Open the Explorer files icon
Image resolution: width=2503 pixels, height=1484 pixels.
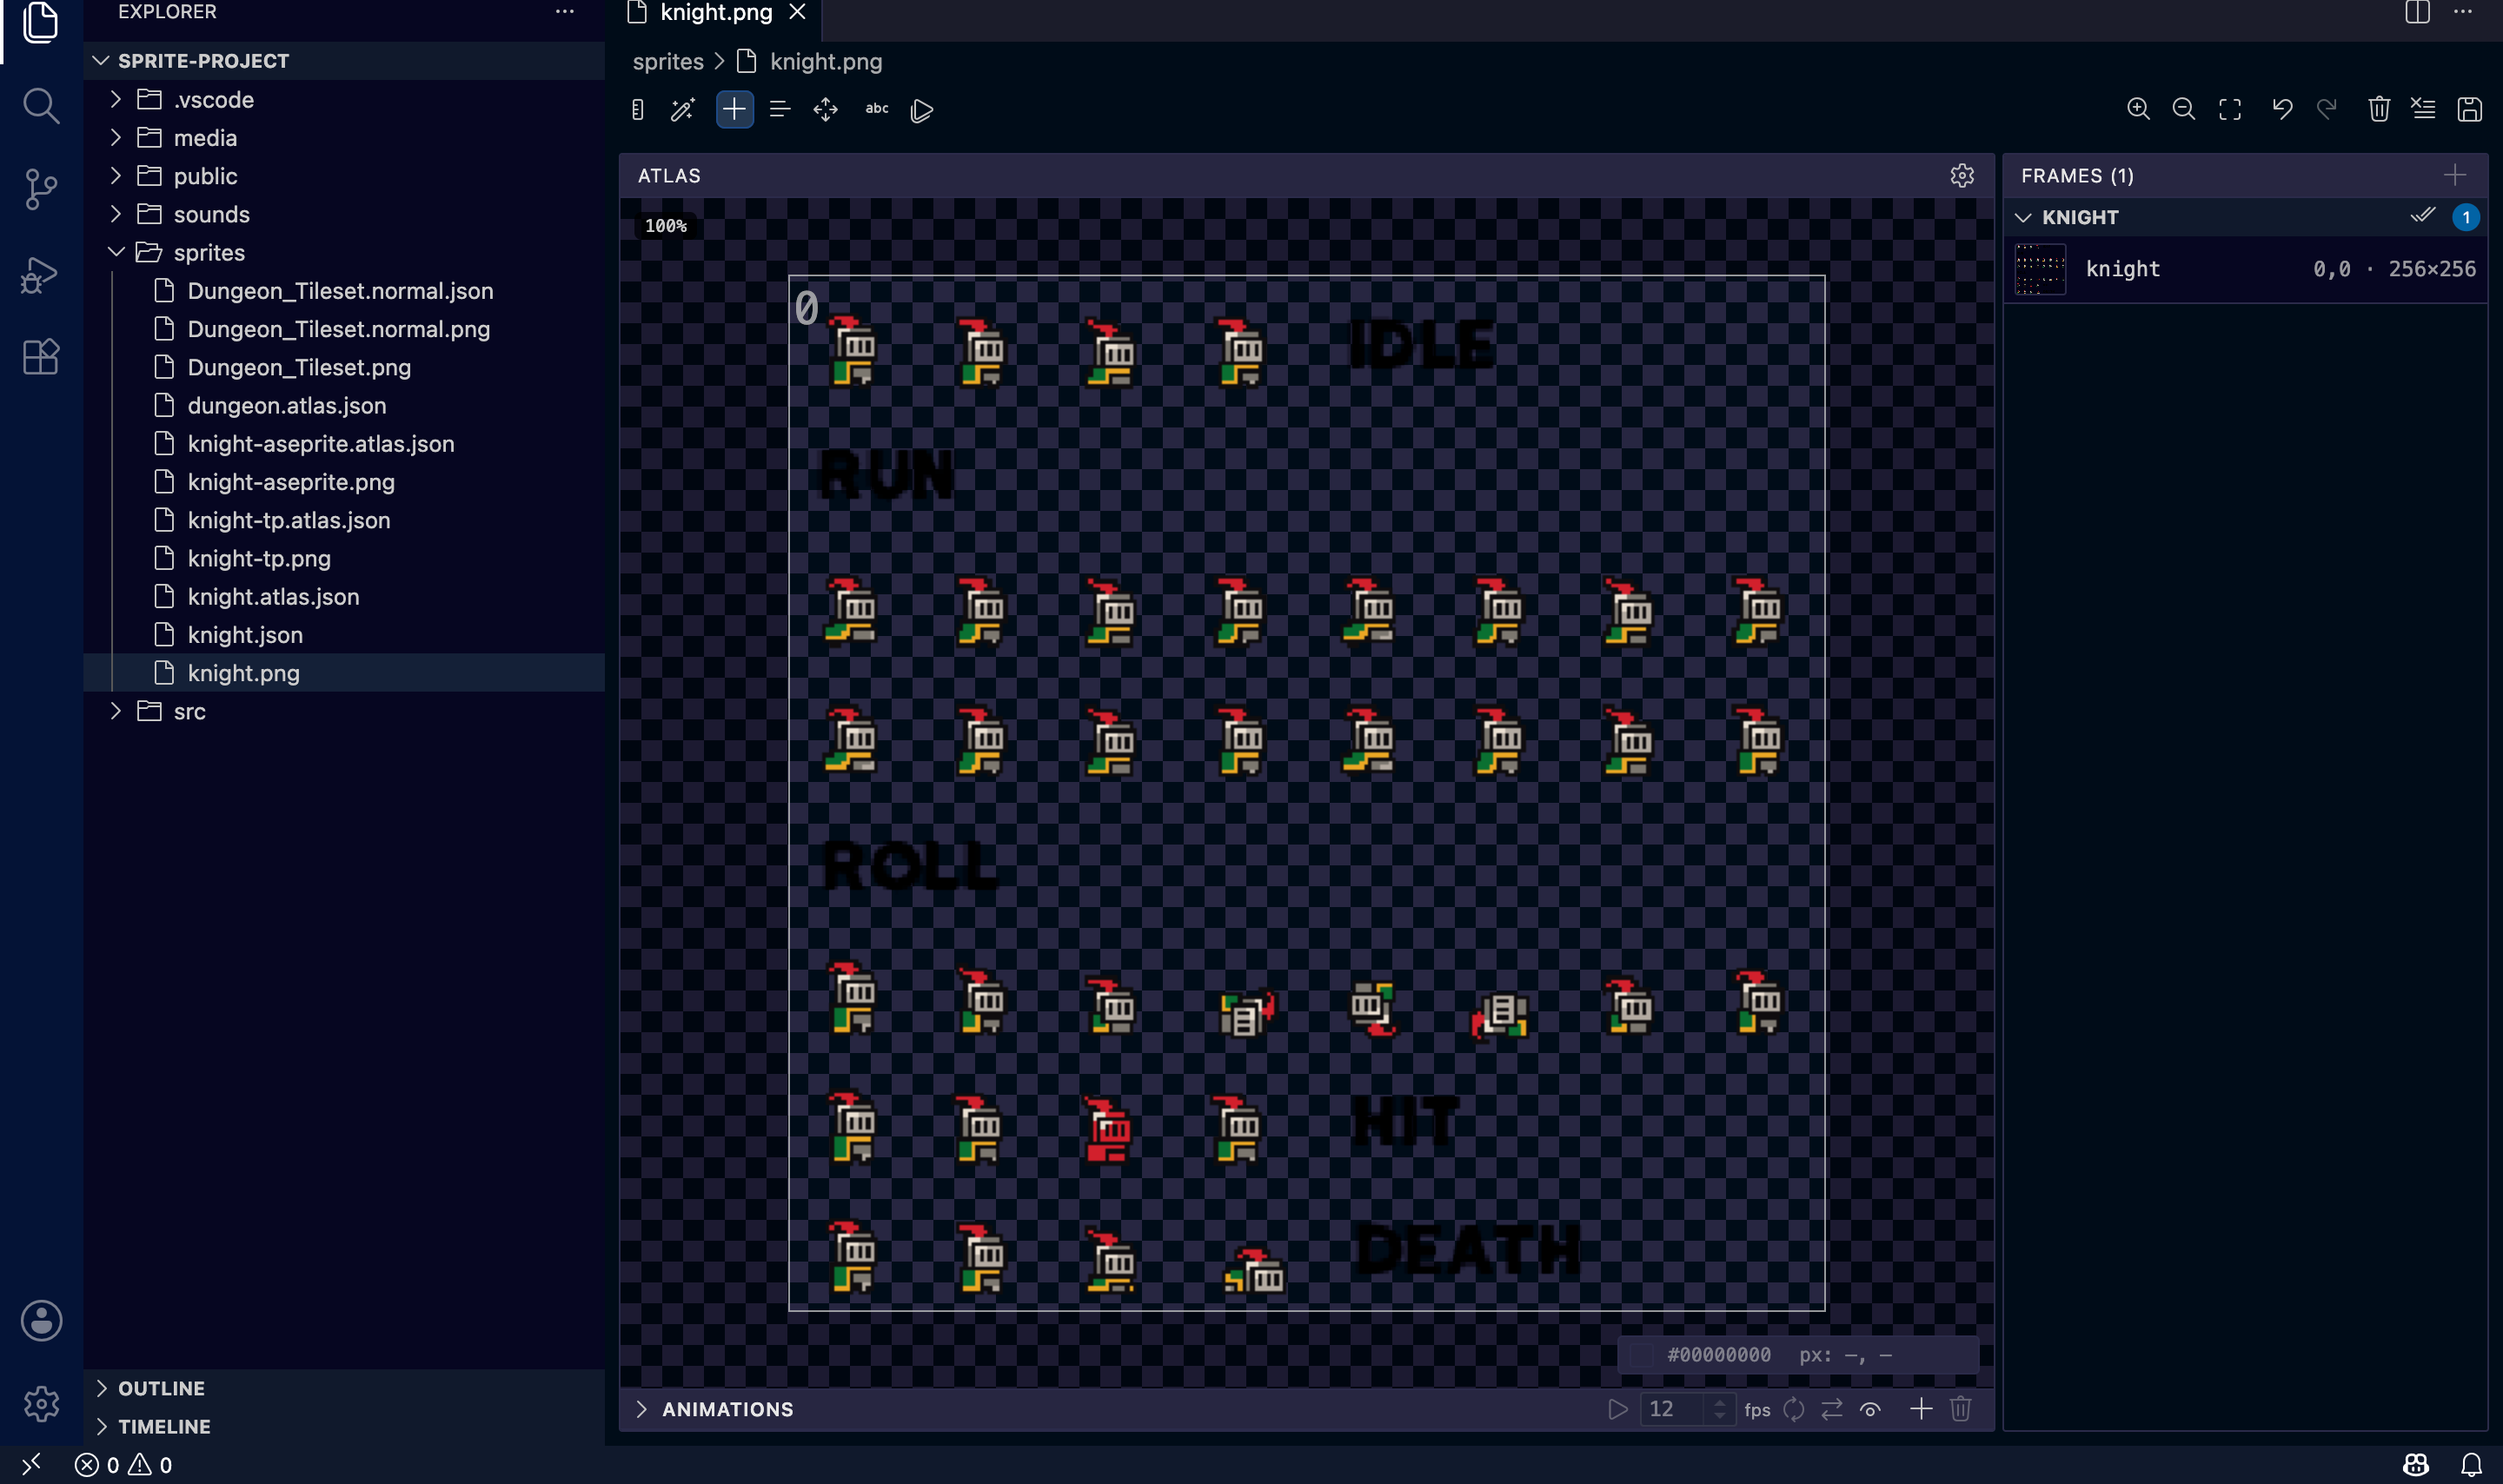[x=41, y=21]
